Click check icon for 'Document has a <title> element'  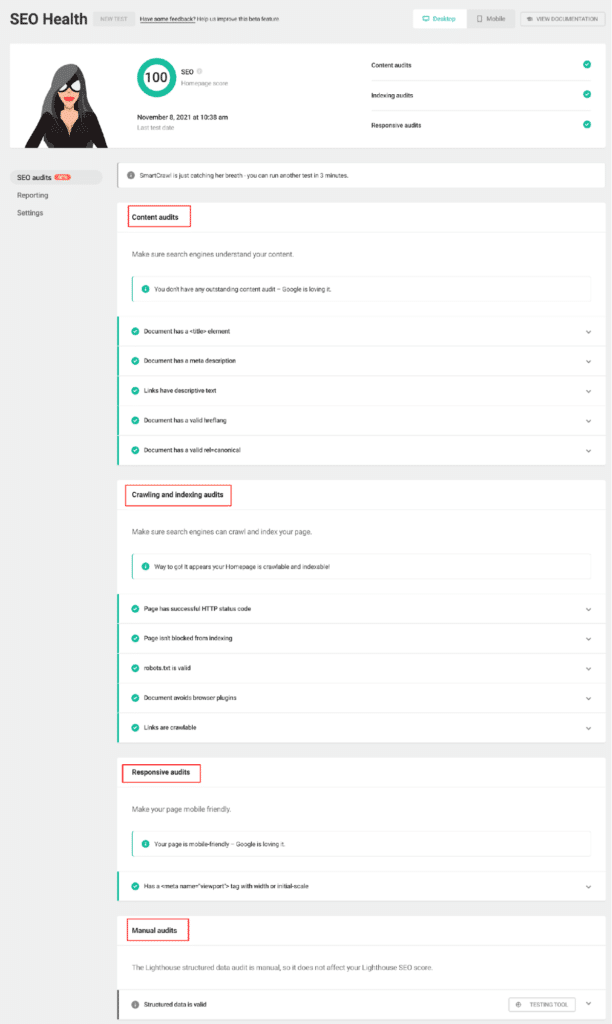135,331
